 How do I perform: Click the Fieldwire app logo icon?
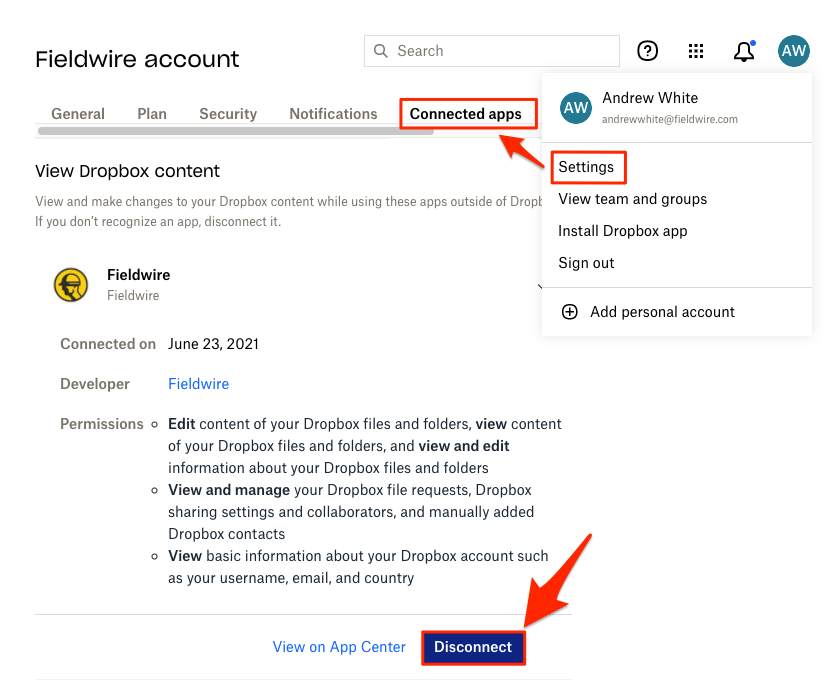[70, 284]
